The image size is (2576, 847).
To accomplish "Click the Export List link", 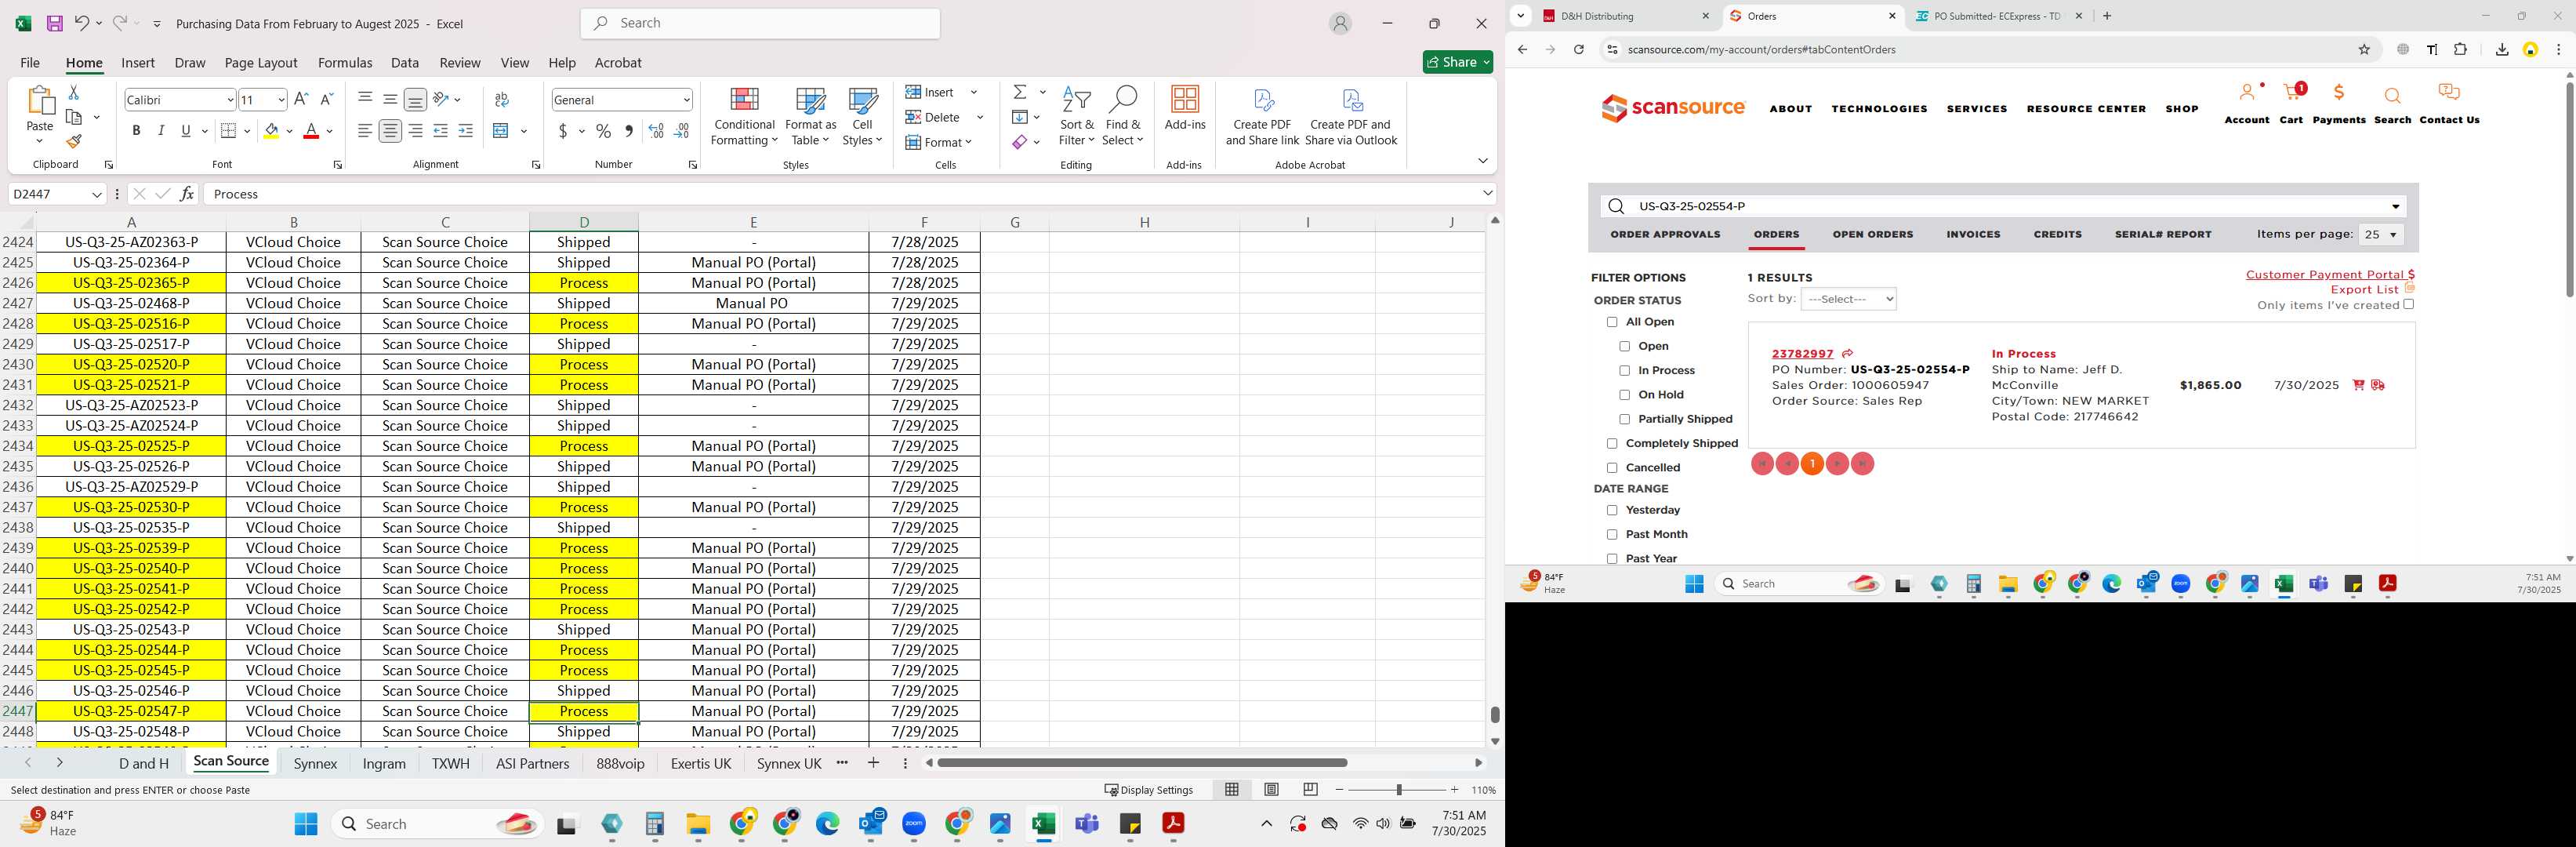I will 2364,290.
